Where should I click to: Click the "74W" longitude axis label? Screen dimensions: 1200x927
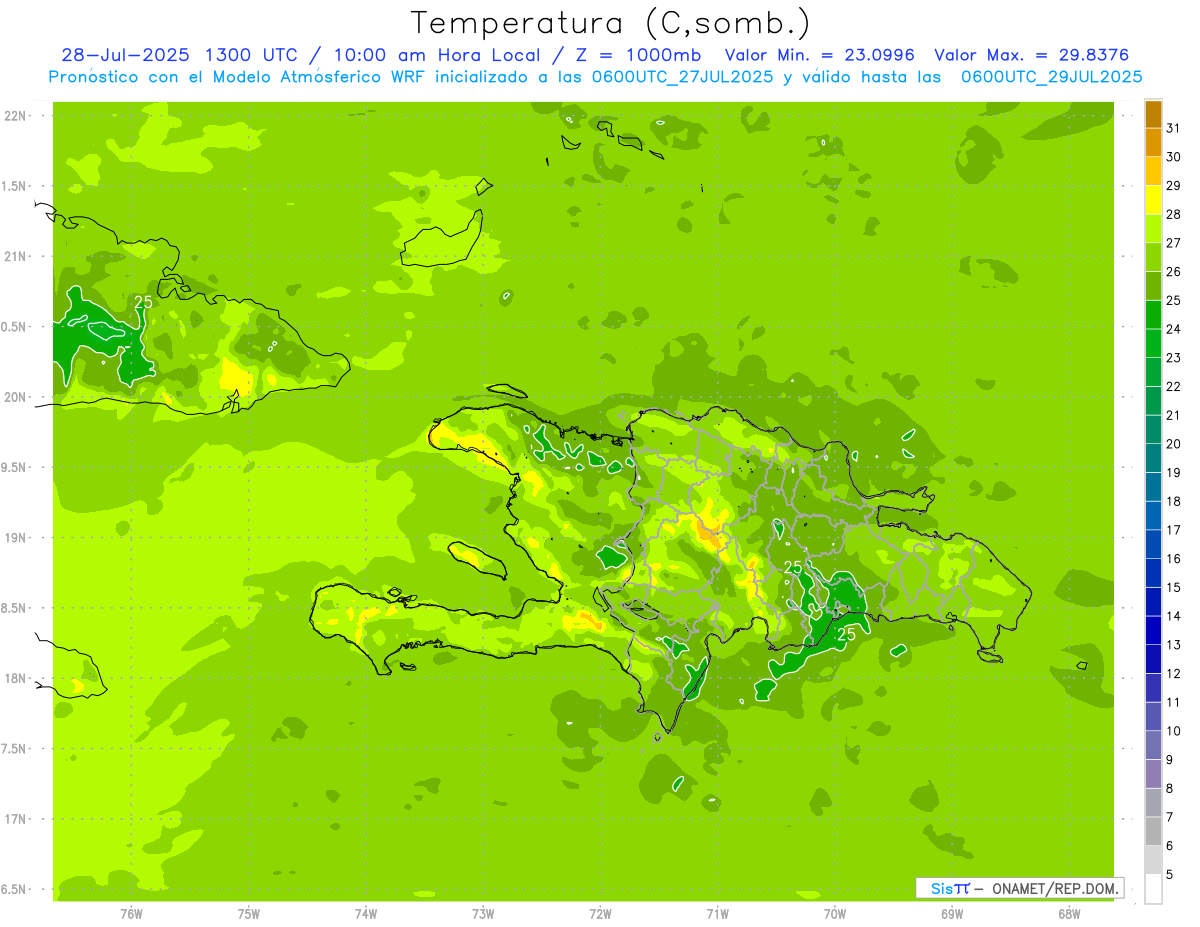coord(365,914)
